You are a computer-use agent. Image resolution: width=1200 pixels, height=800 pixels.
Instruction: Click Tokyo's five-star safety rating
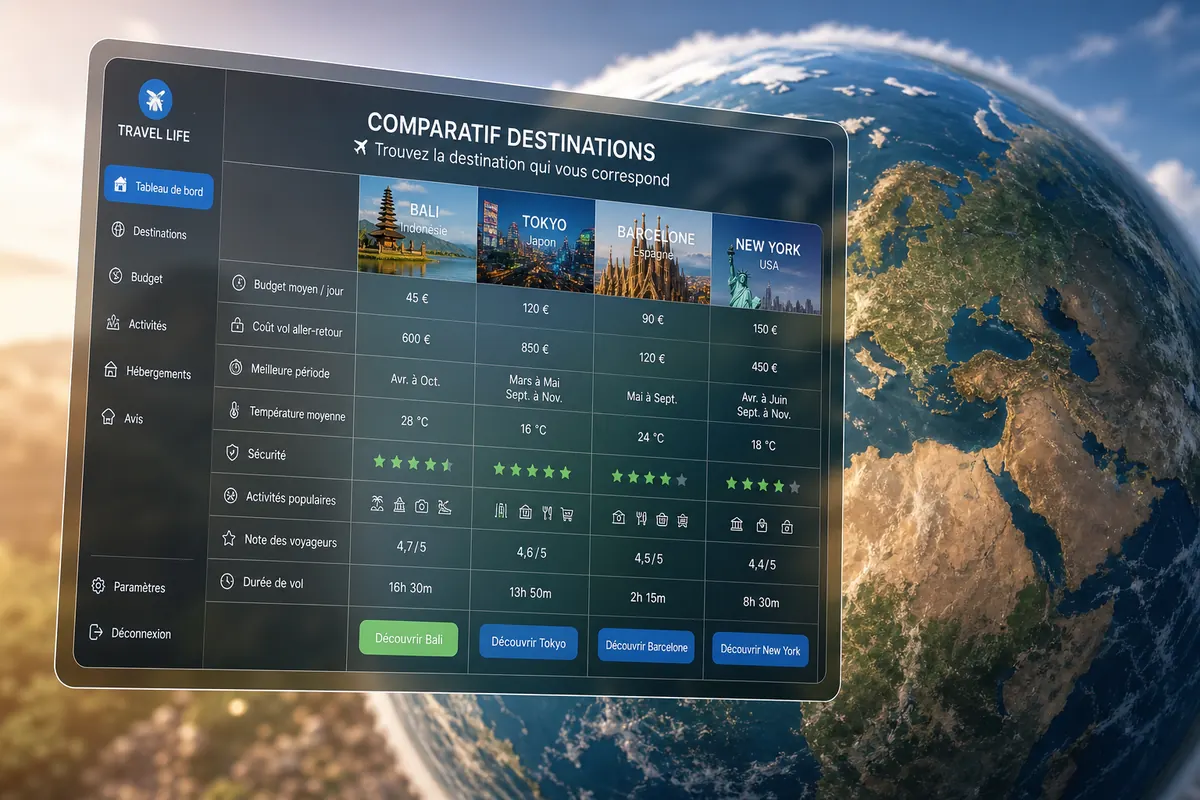[532, 471]
